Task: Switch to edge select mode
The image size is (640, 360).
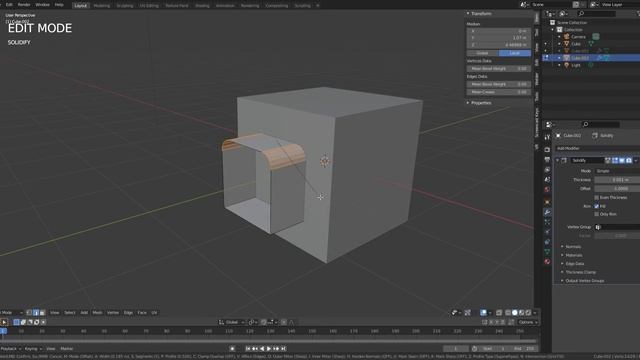Action: point(36,313)
